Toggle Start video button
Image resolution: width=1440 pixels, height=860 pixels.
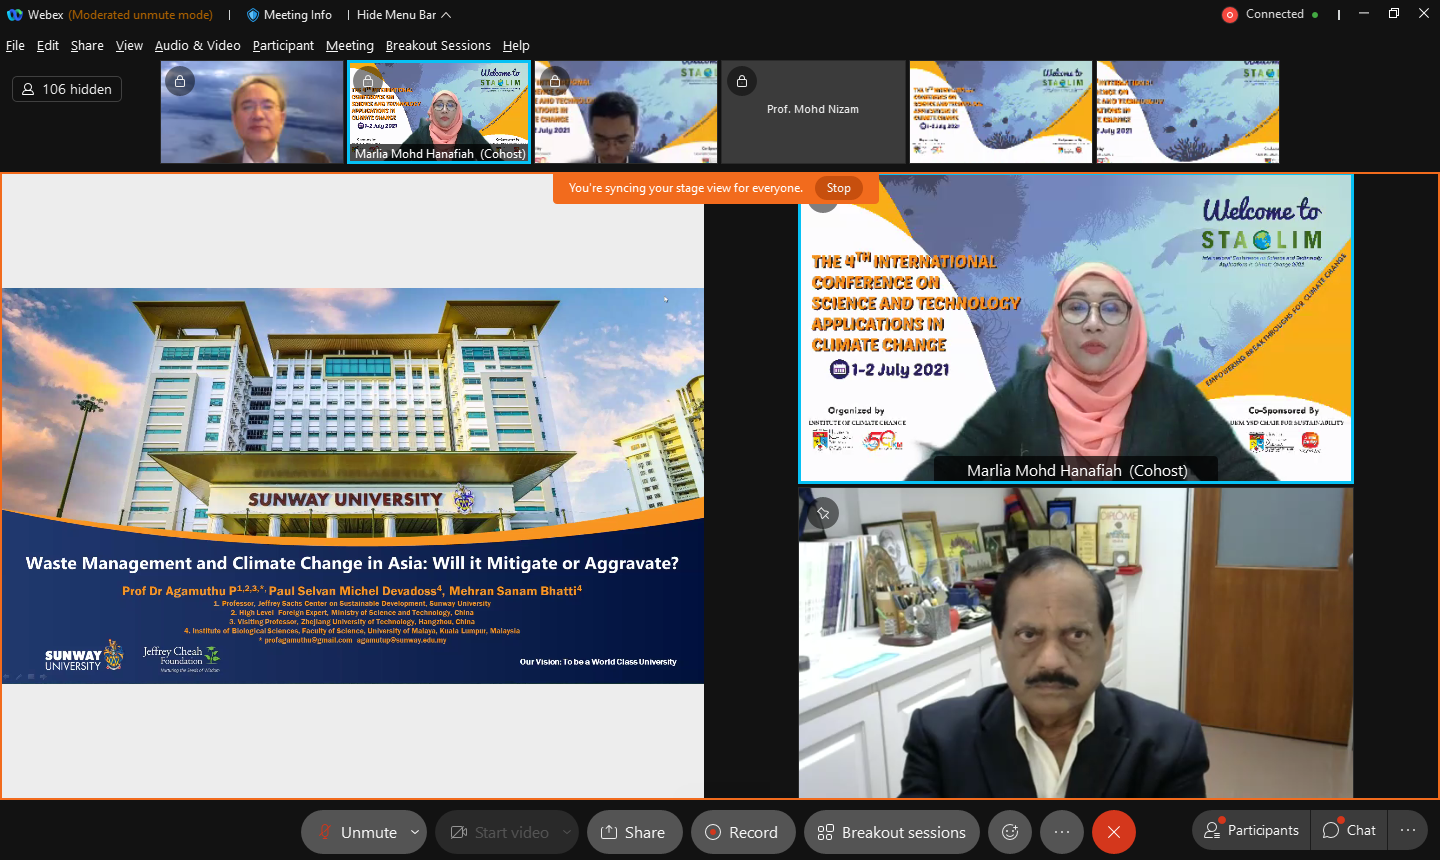(500, 832)
